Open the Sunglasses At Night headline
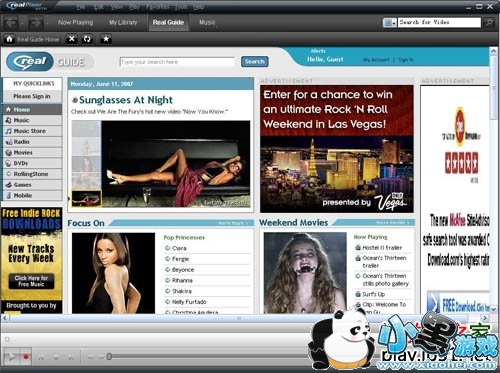The image size is (500, 373). click(x=126, y=100)
